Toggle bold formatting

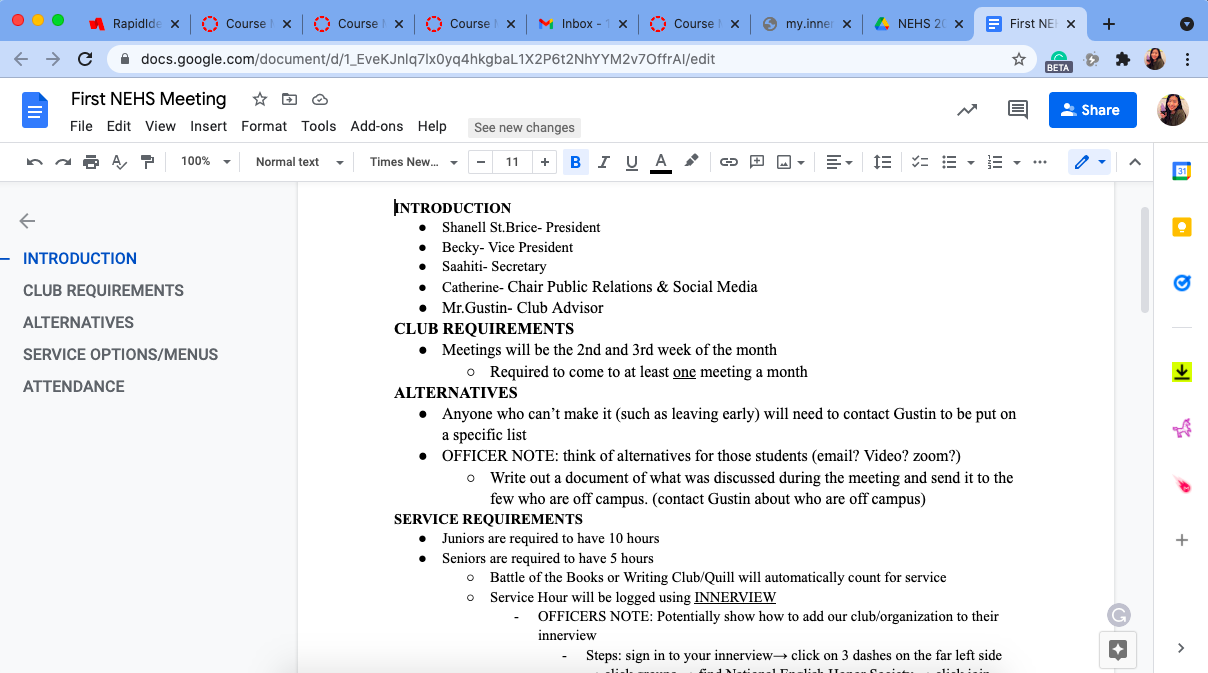[x=575, y=162]
